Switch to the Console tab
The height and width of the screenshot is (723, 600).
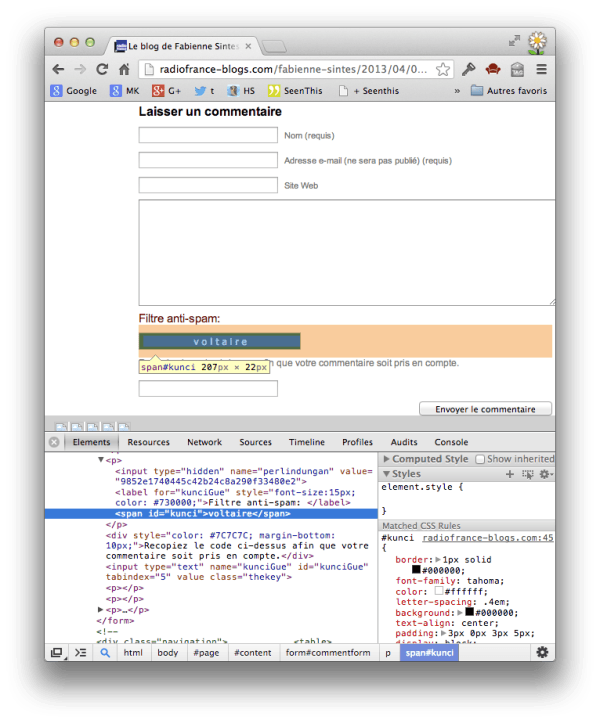click(451, 442)
